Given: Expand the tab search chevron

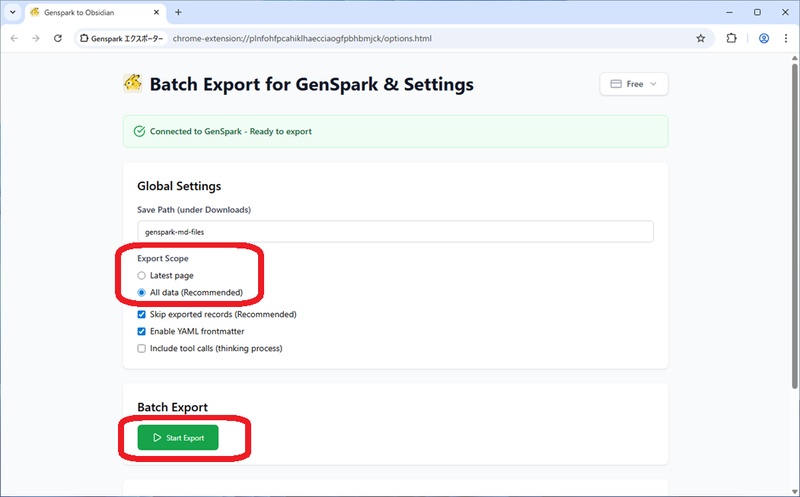Looking at the screenshot, I should click(13, 12).
